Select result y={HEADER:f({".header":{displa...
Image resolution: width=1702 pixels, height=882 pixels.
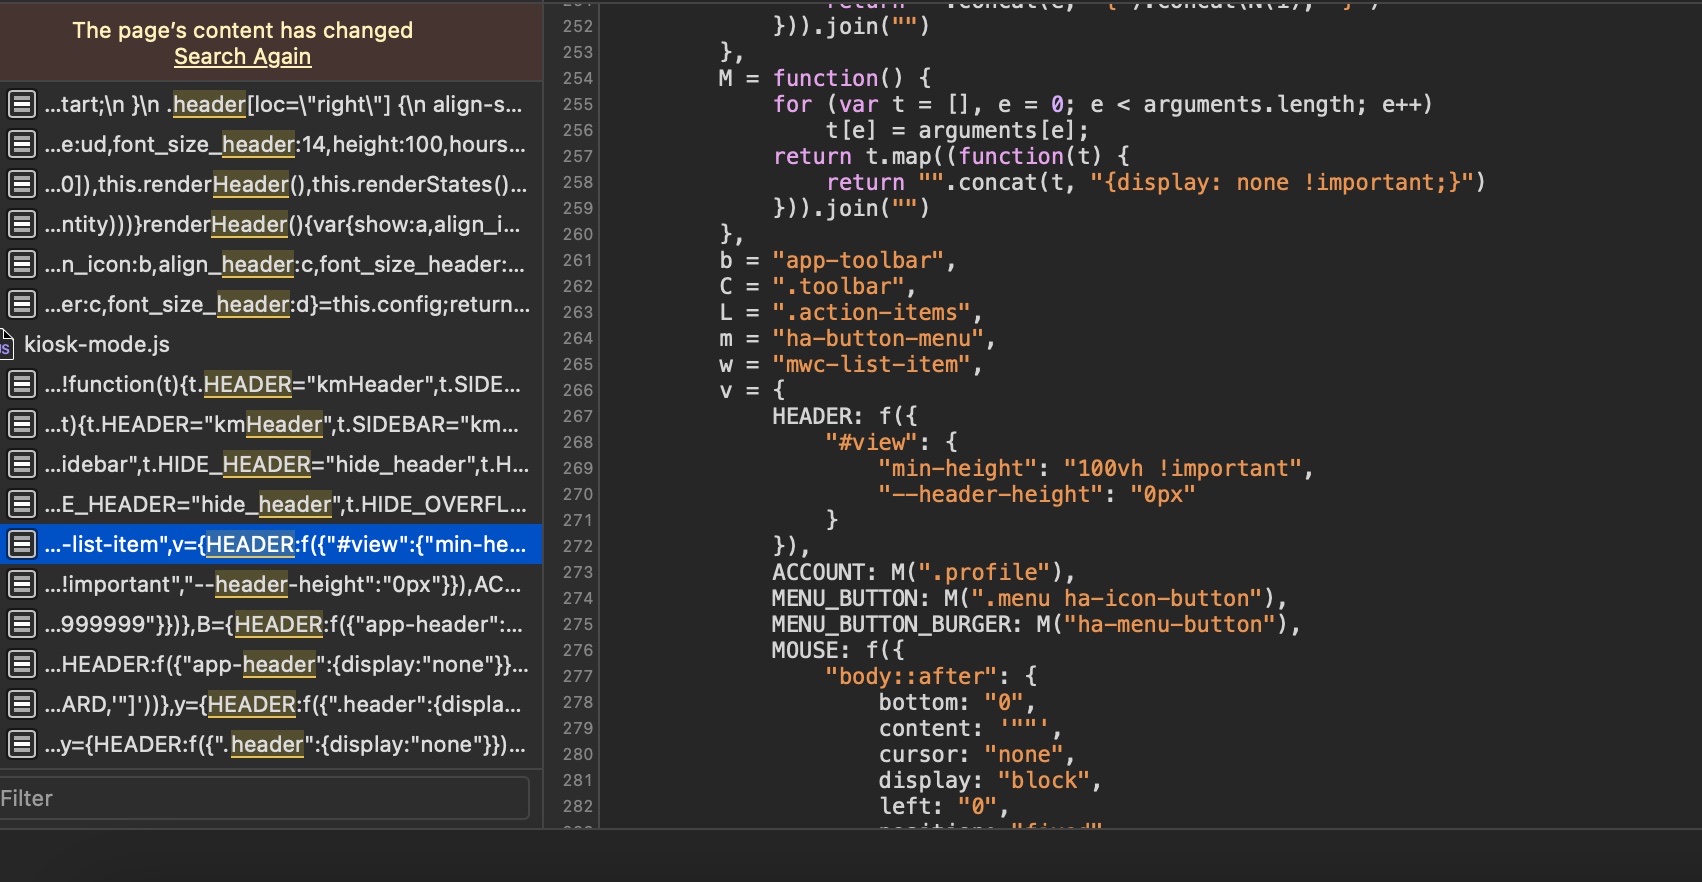pyautogui.click(x=271, y=704)
